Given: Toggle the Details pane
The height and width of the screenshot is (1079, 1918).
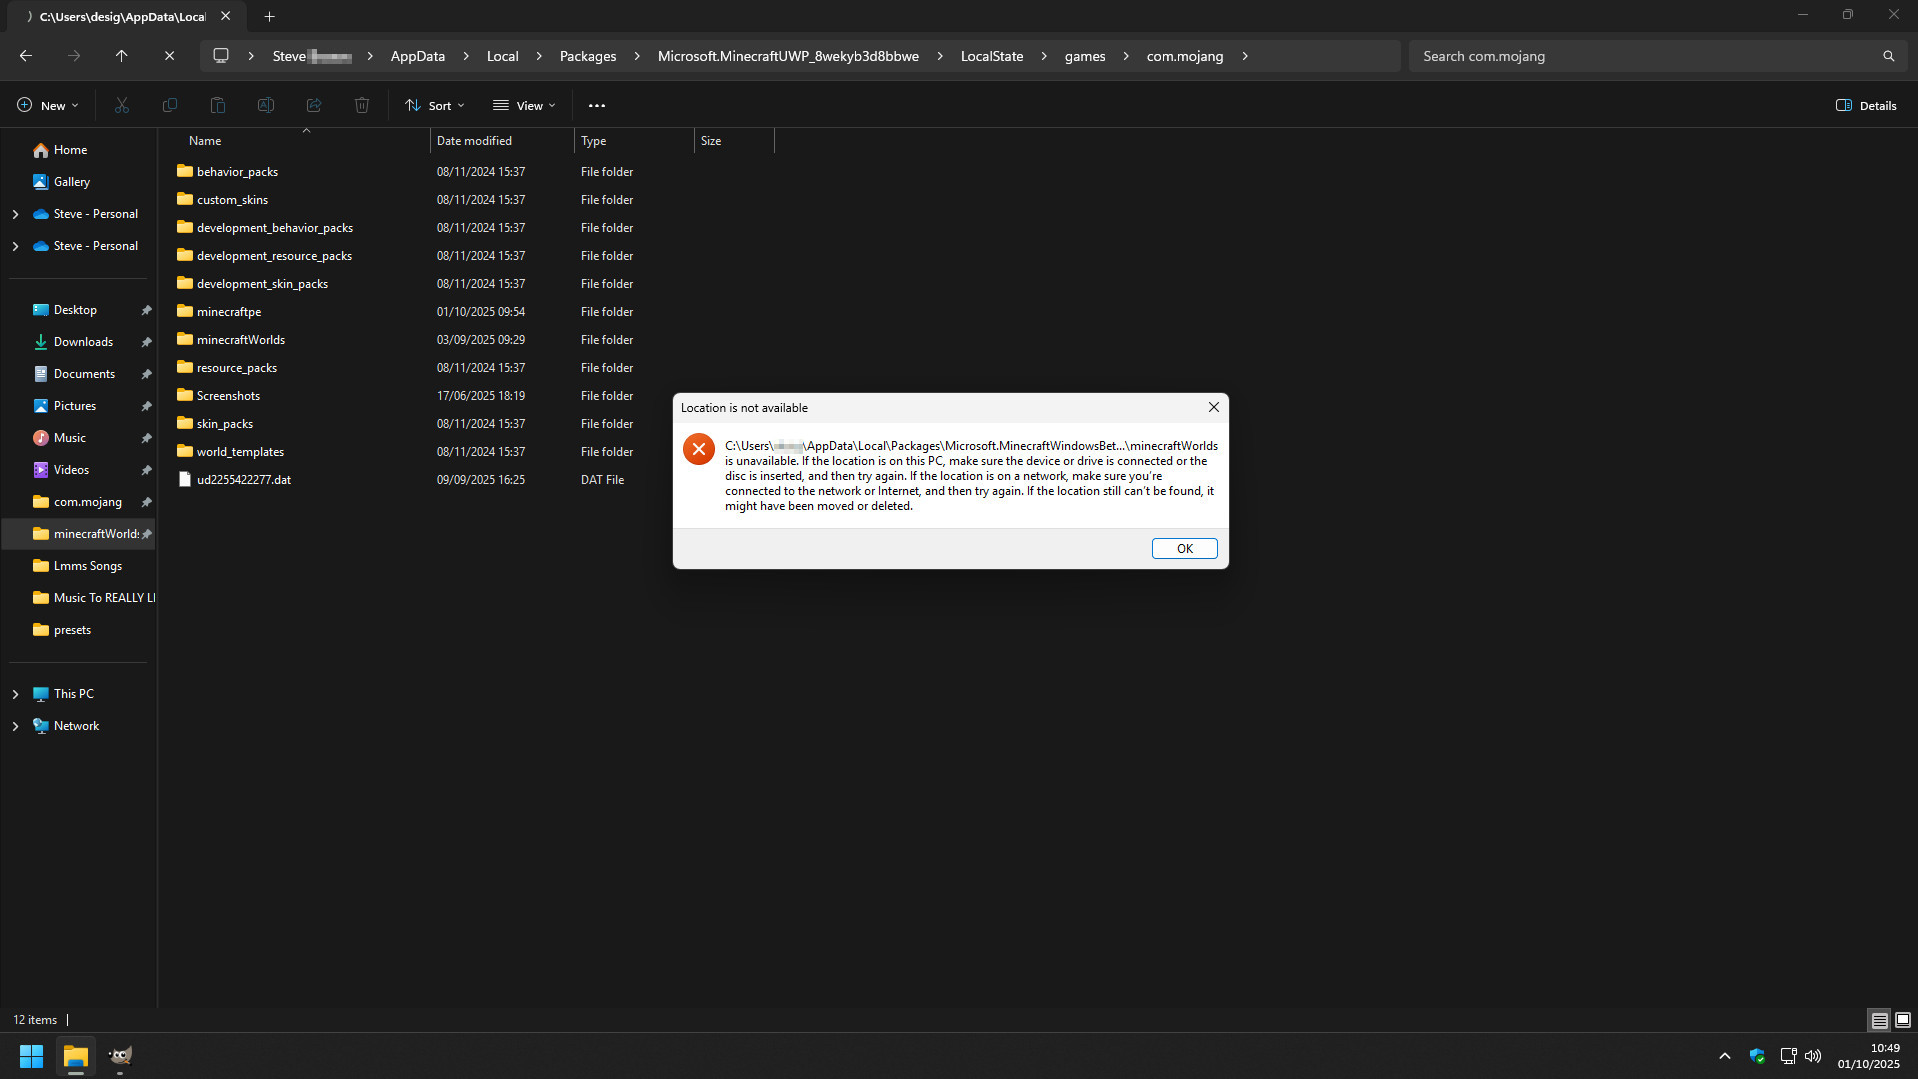Looking at the screenshot, I should 1866,105.
